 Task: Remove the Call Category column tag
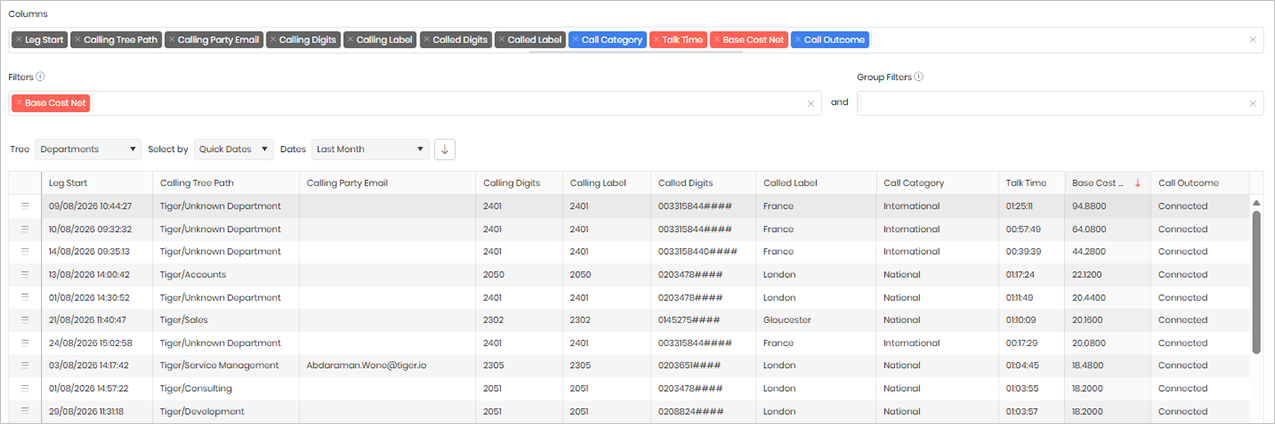[x=575, y=40]
